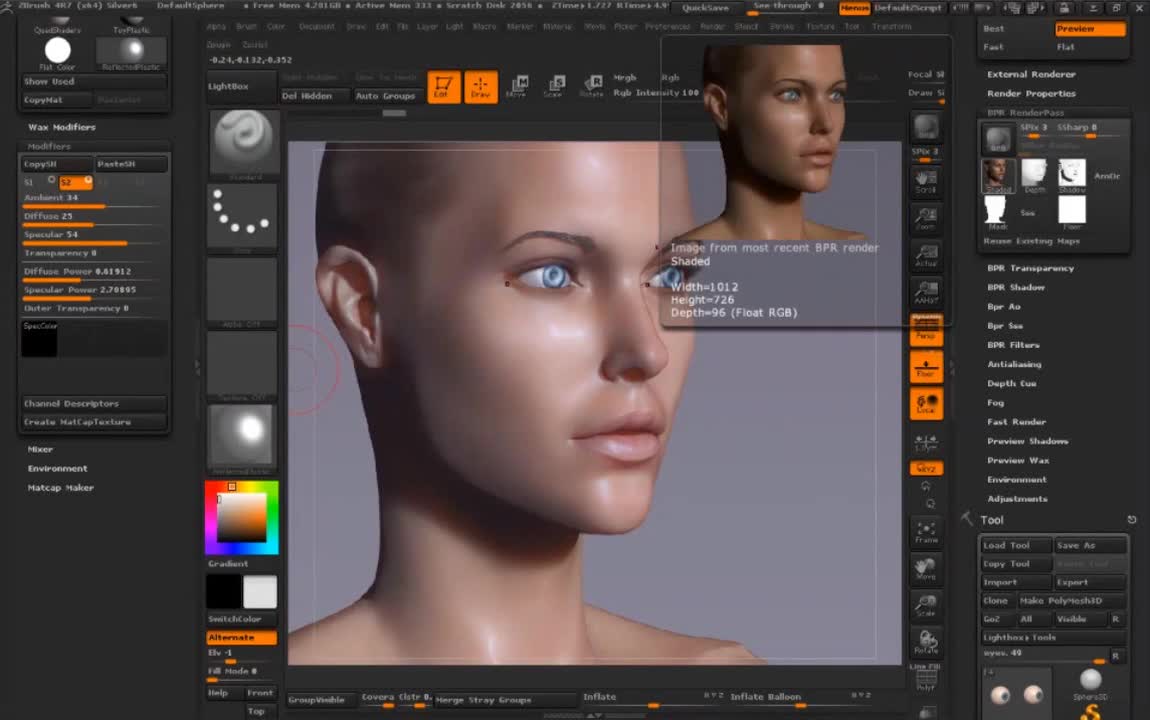Open the Render menu in the menu bar
This screenshot has width=1150, height=720.
tap(712, 26)
